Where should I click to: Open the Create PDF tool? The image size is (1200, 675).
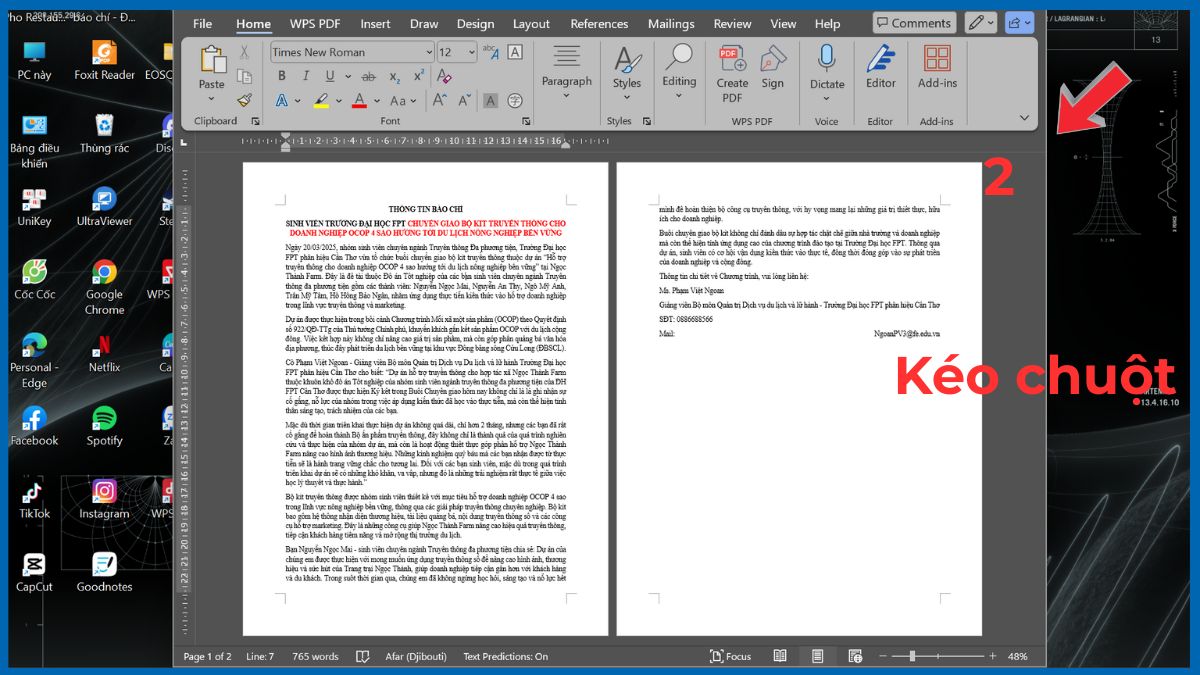click(732, 72)
